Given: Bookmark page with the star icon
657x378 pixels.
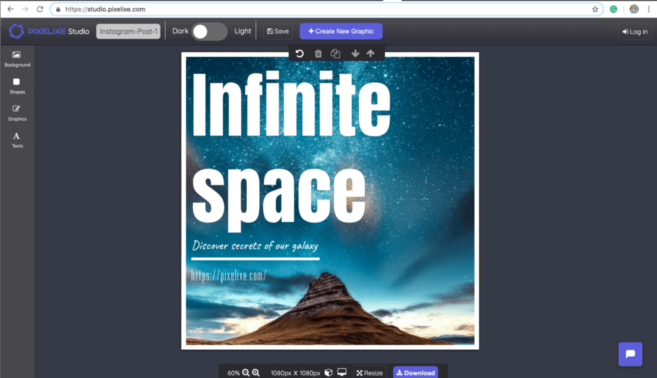Looking at the screenshot, I should coord(595,9).
